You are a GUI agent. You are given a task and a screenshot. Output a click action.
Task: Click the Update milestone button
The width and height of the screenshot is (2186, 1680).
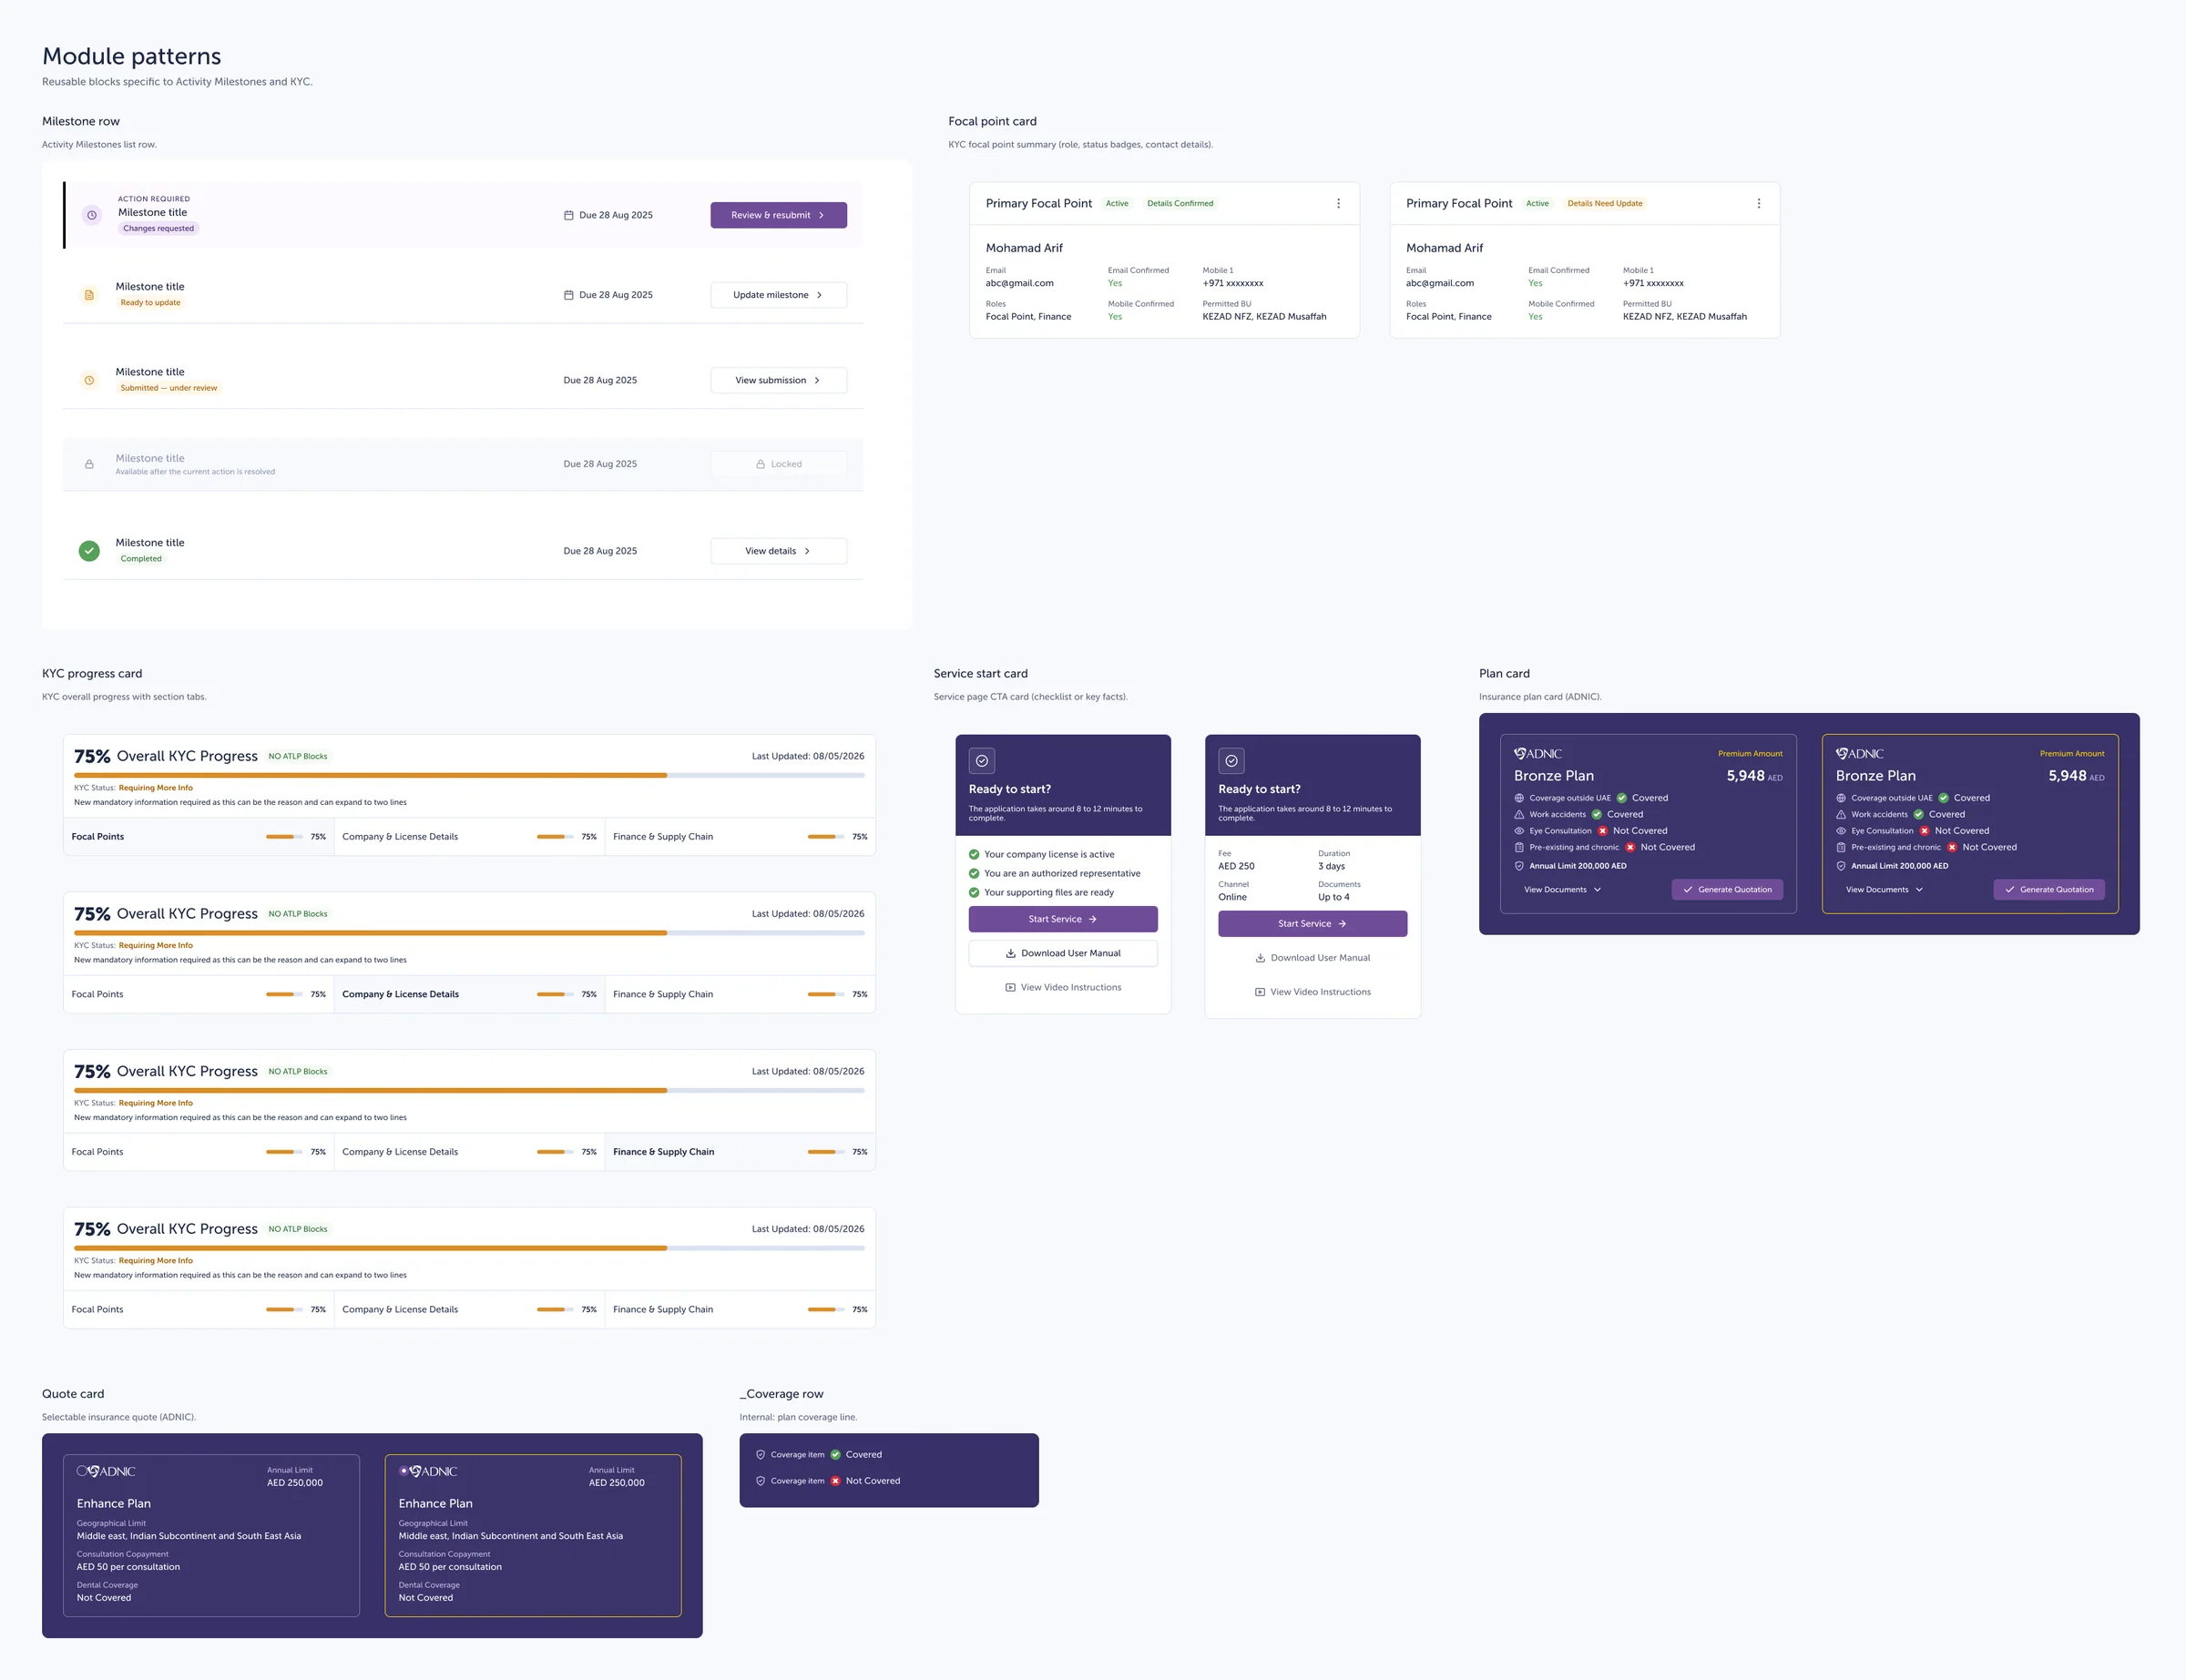tap(778, 295)
